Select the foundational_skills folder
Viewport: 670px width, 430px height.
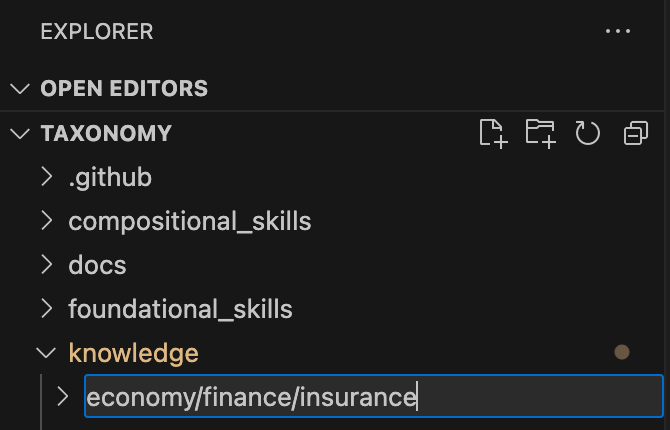point(180,309)
